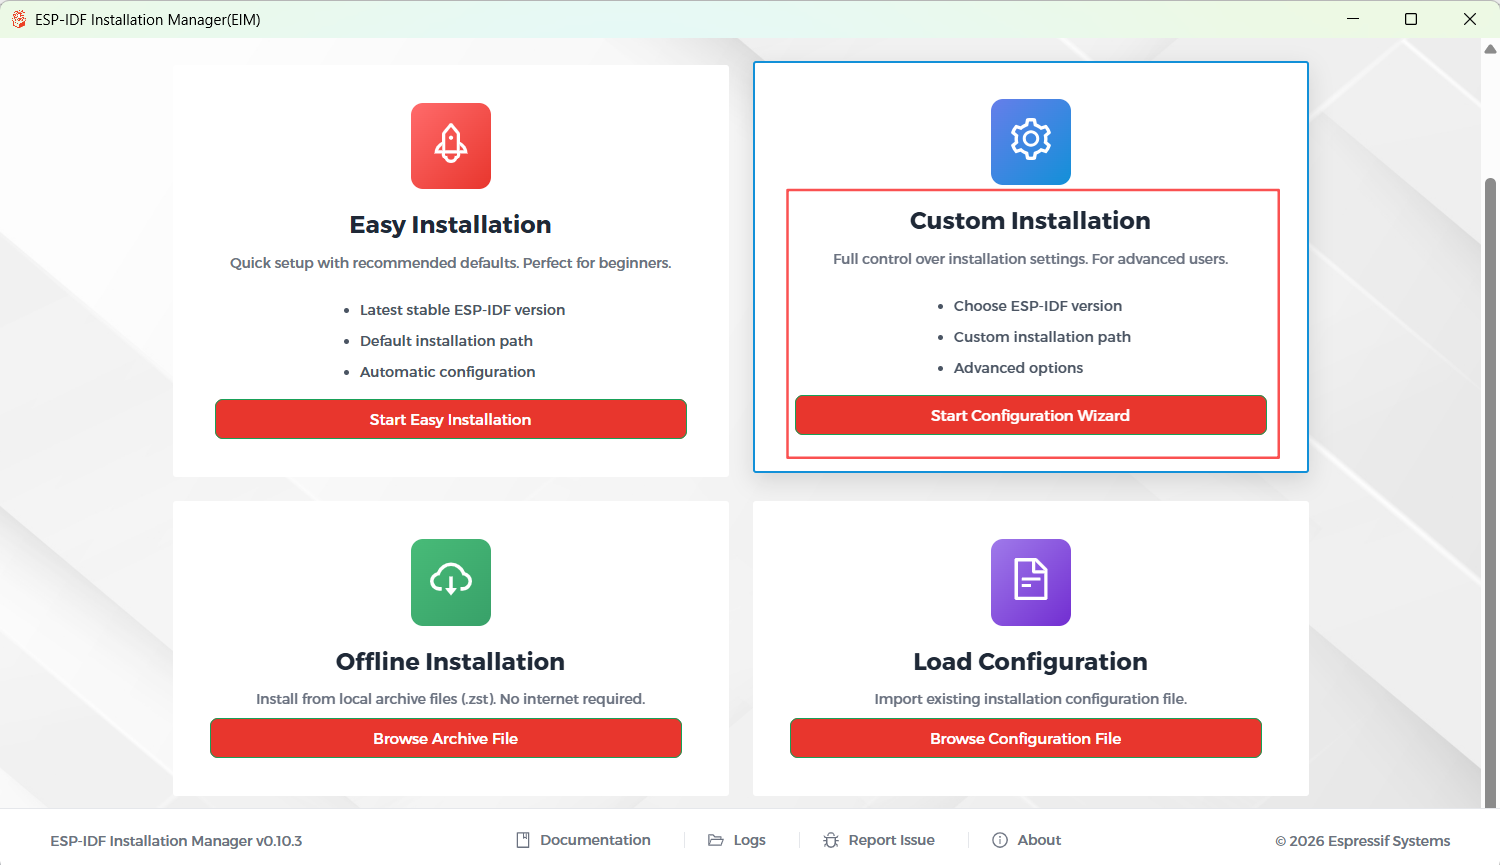Click 'Full control over installation settings' description
Screen dimensions: 1500x865
[x=1031, y=259]
